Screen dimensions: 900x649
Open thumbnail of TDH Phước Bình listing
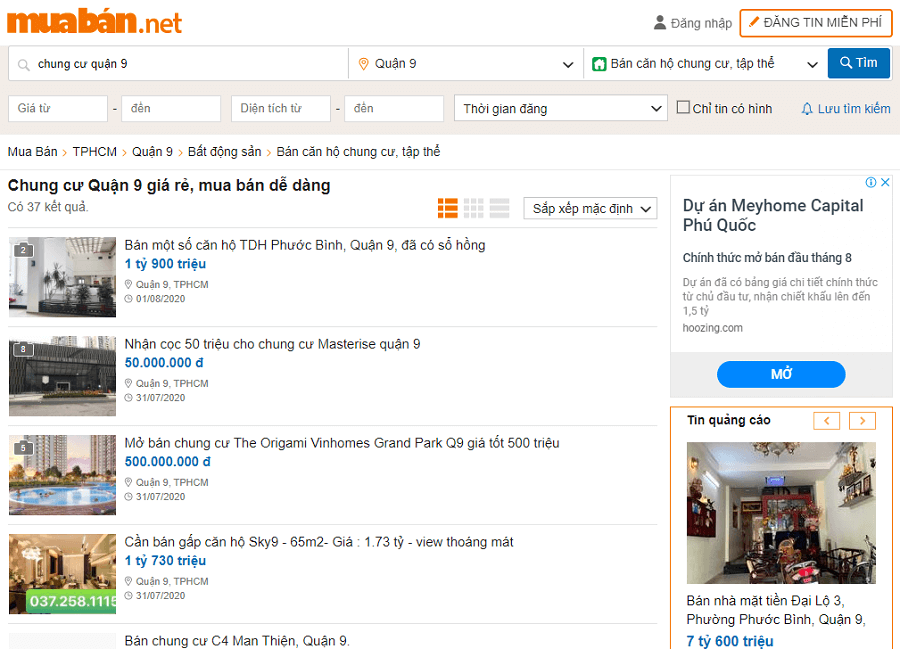pos(63,277)
